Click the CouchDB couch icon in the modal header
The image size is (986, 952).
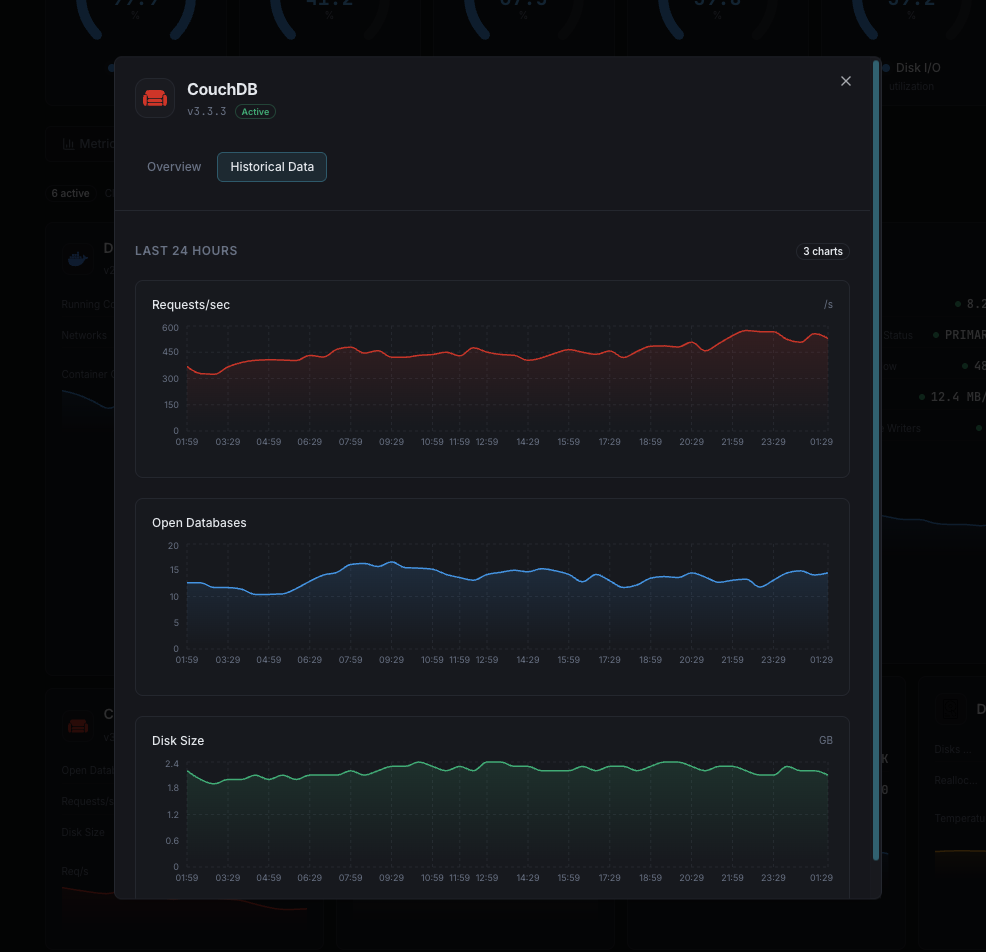155,97
